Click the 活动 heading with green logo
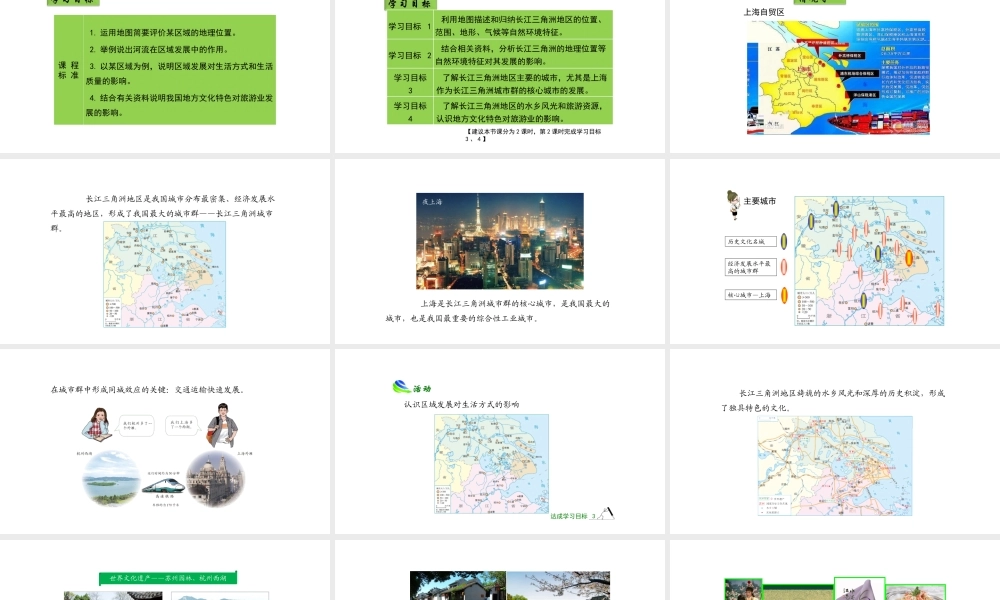1000x600 pixels. 412,387
